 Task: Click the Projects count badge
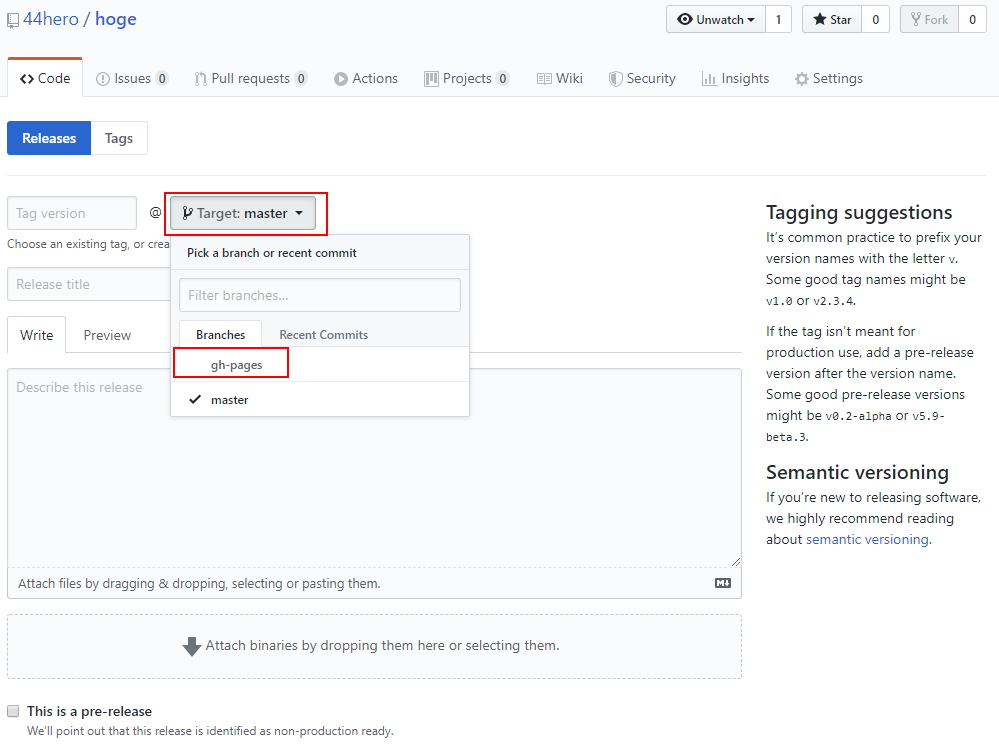point(503,78)
